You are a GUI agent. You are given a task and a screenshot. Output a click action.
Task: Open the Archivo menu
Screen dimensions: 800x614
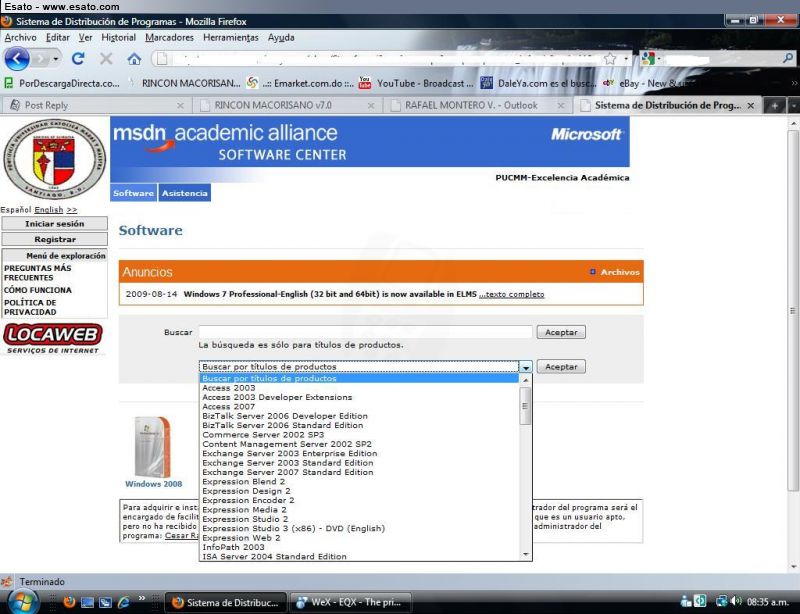coord(20,38)
